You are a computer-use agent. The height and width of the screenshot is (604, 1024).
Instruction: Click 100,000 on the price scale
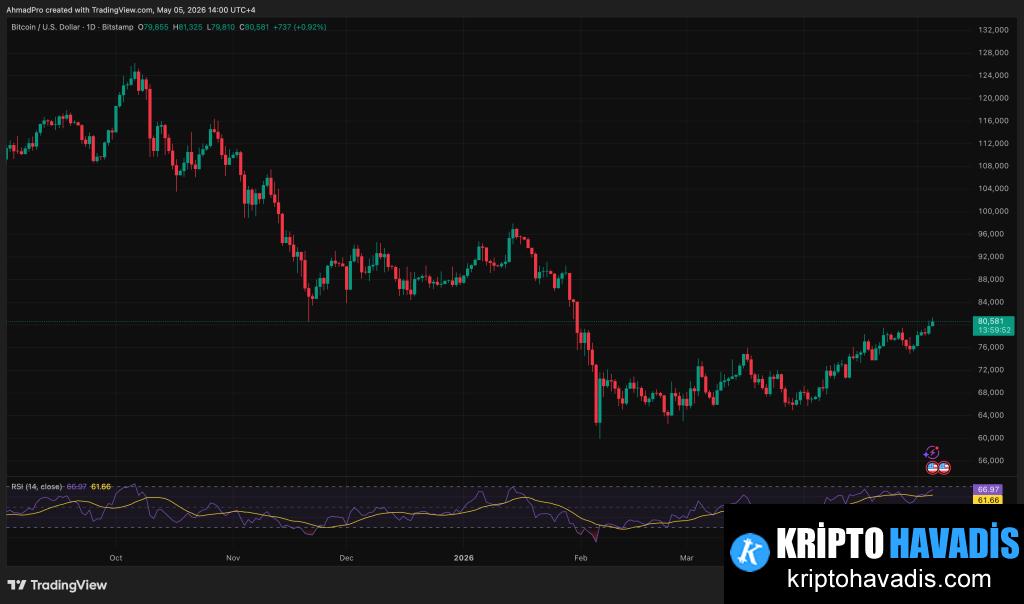pyautogui.click(x=993, y=212)
